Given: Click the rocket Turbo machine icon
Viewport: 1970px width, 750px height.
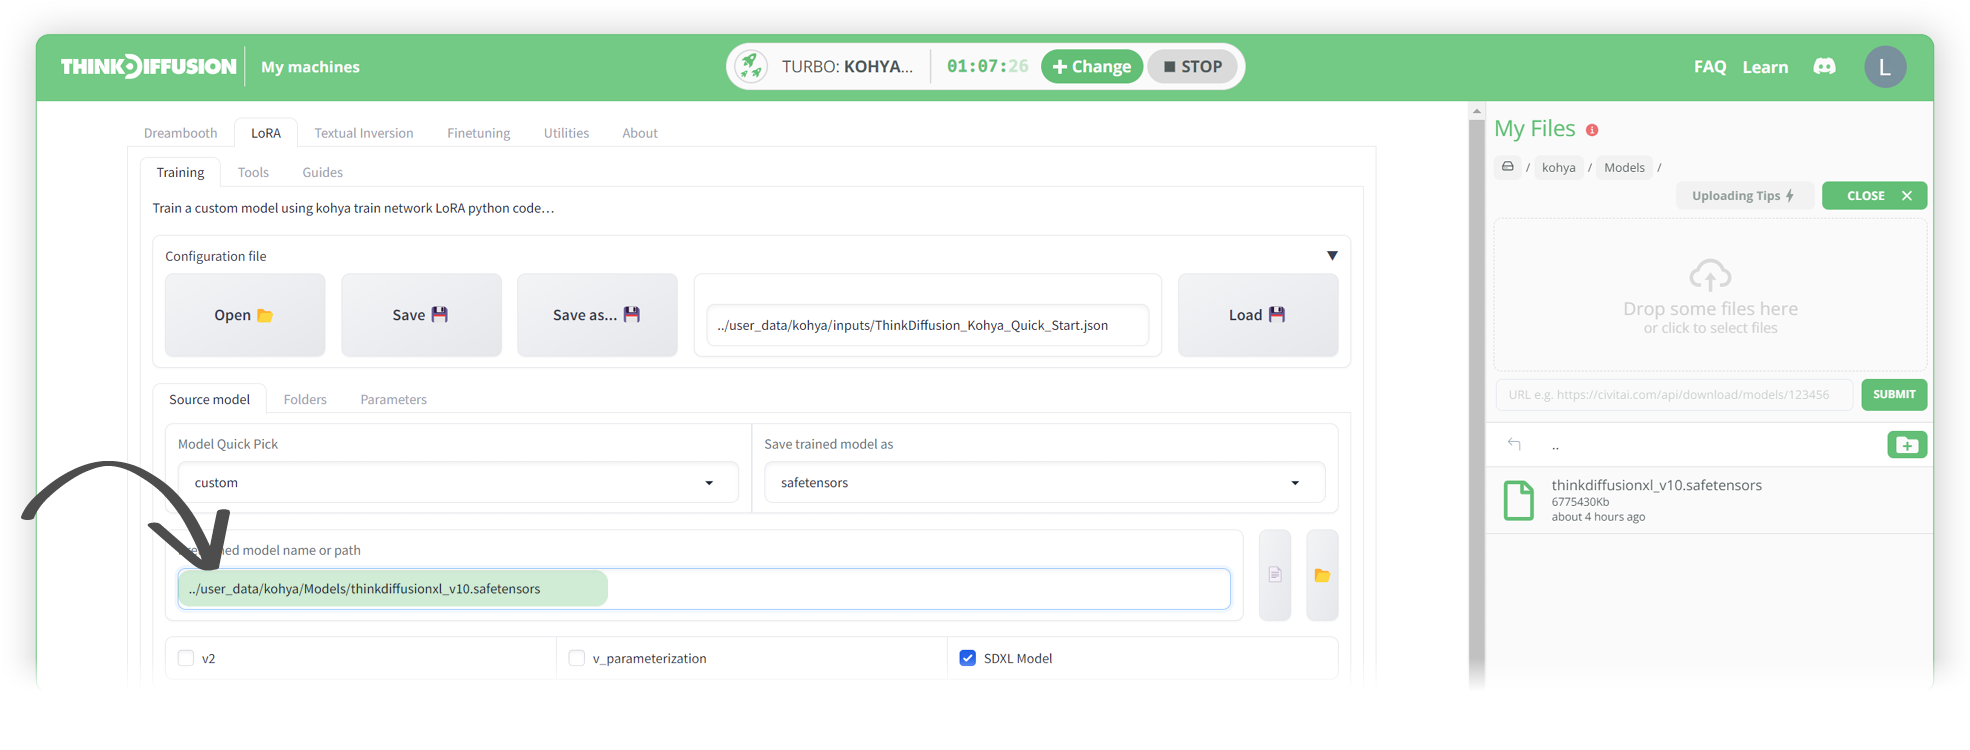Looking at the screenshot, I should (x=751, y=67).
